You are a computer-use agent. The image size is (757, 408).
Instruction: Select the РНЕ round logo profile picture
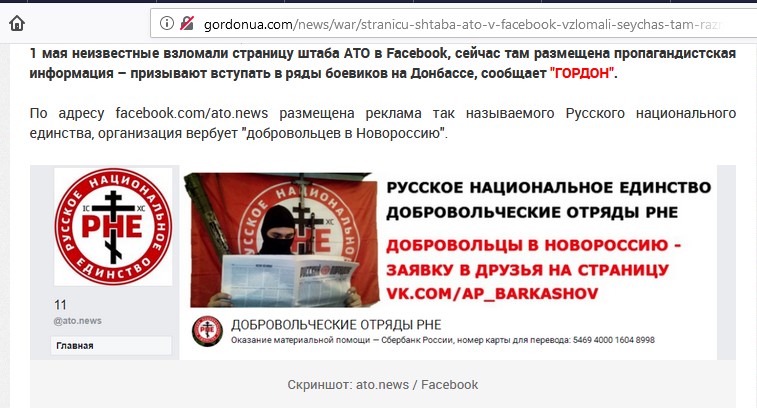[x=113, y=226]
